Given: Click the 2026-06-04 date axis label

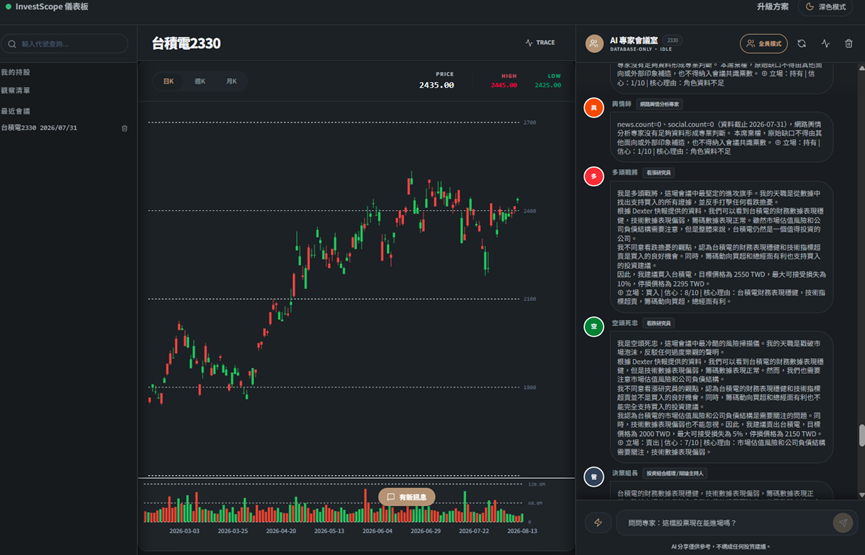Looking at the screenshot, I should 377,531.
